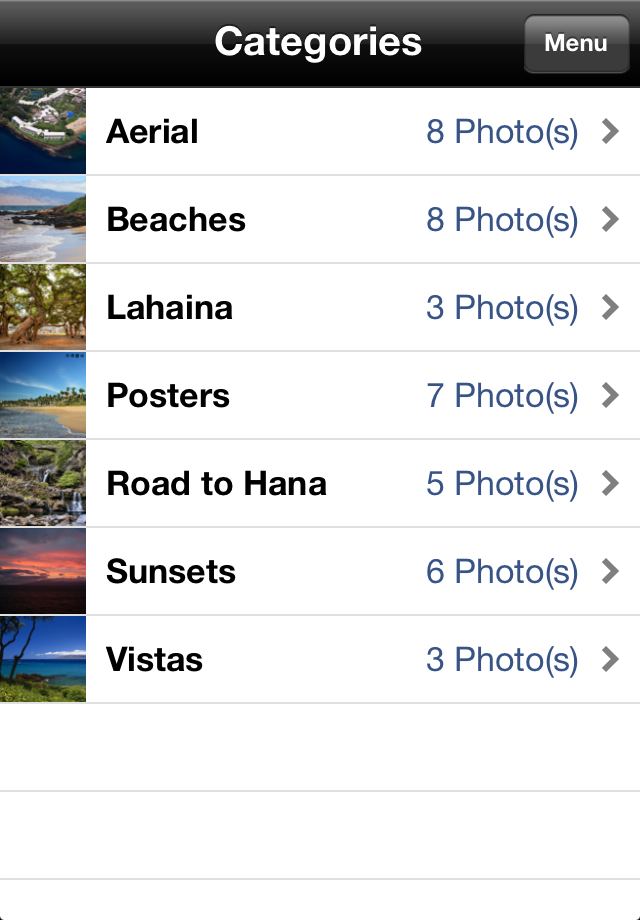The width and height of the screenshot is (640, 920).
Task: Click the Vistas row chevron
Action: [x=610, y=659]
